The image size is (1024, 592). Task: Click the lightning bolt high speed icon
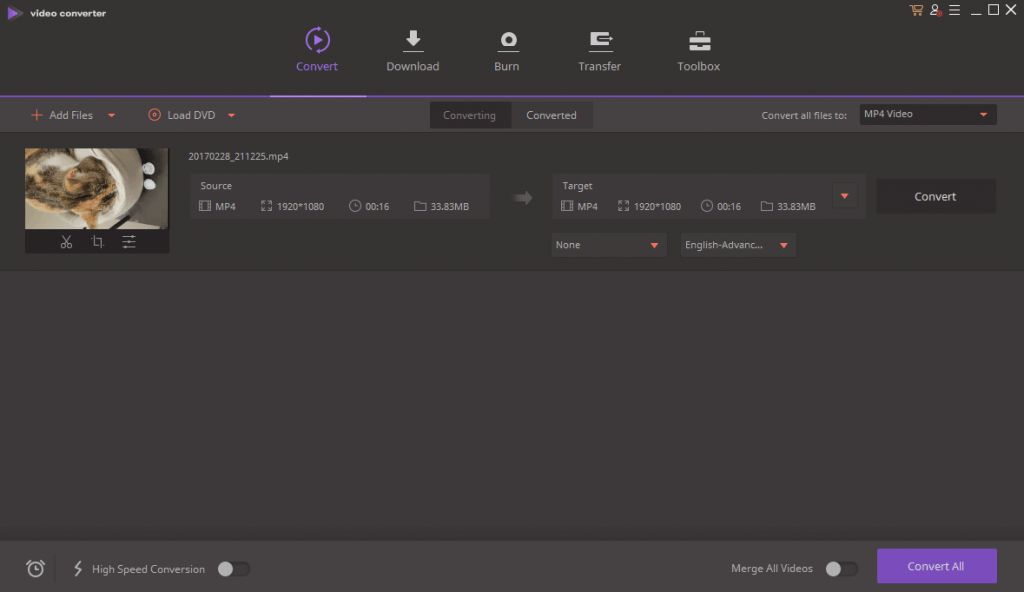point(78,568)
